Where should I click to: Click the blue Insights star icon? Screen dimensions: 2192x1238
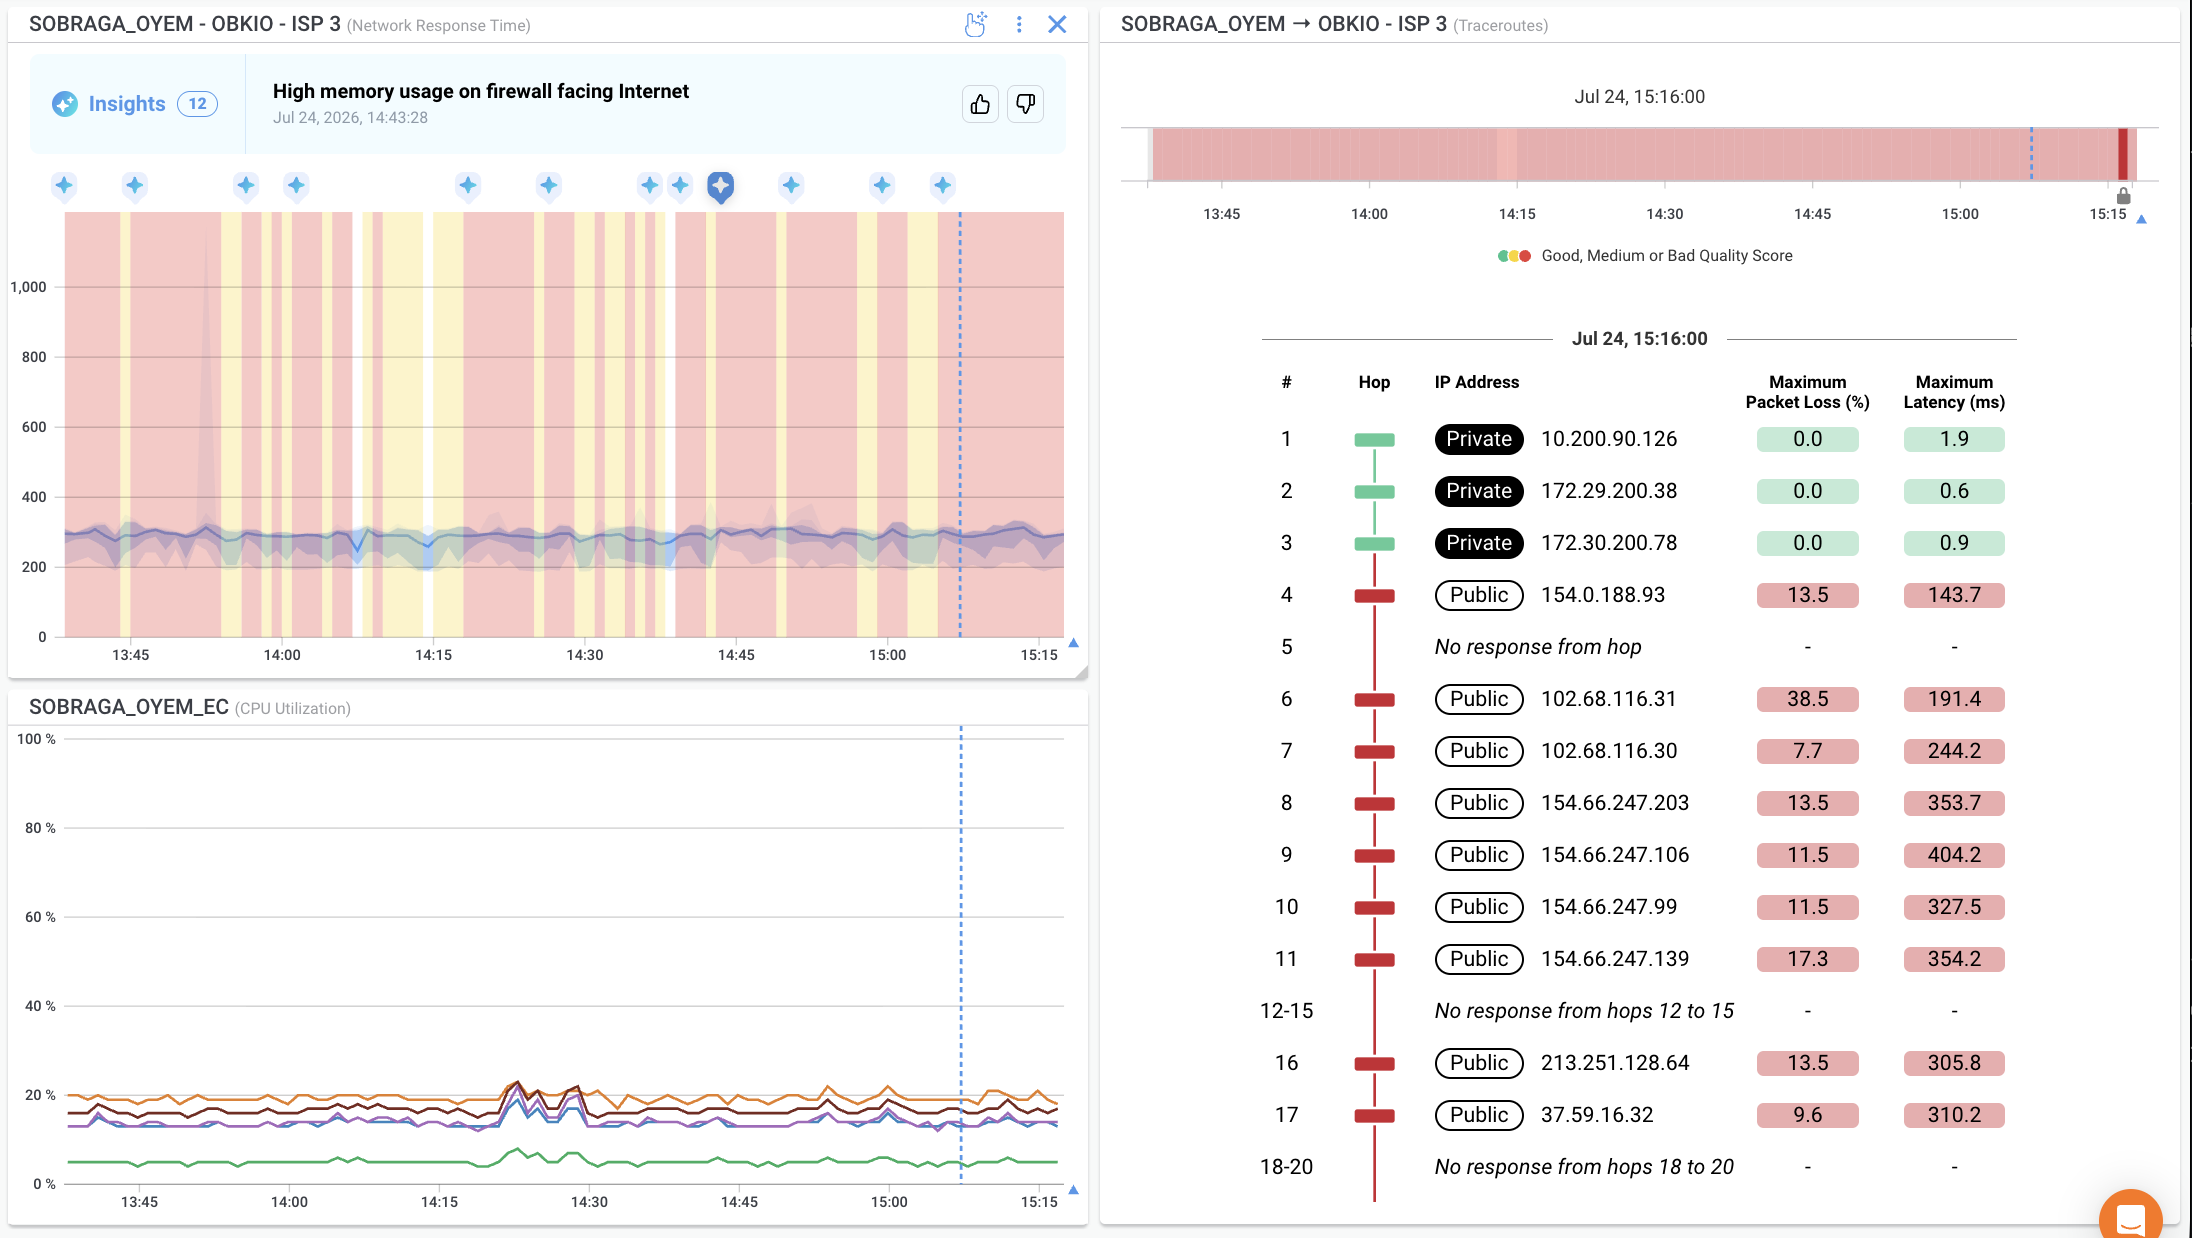pos(65,104)
